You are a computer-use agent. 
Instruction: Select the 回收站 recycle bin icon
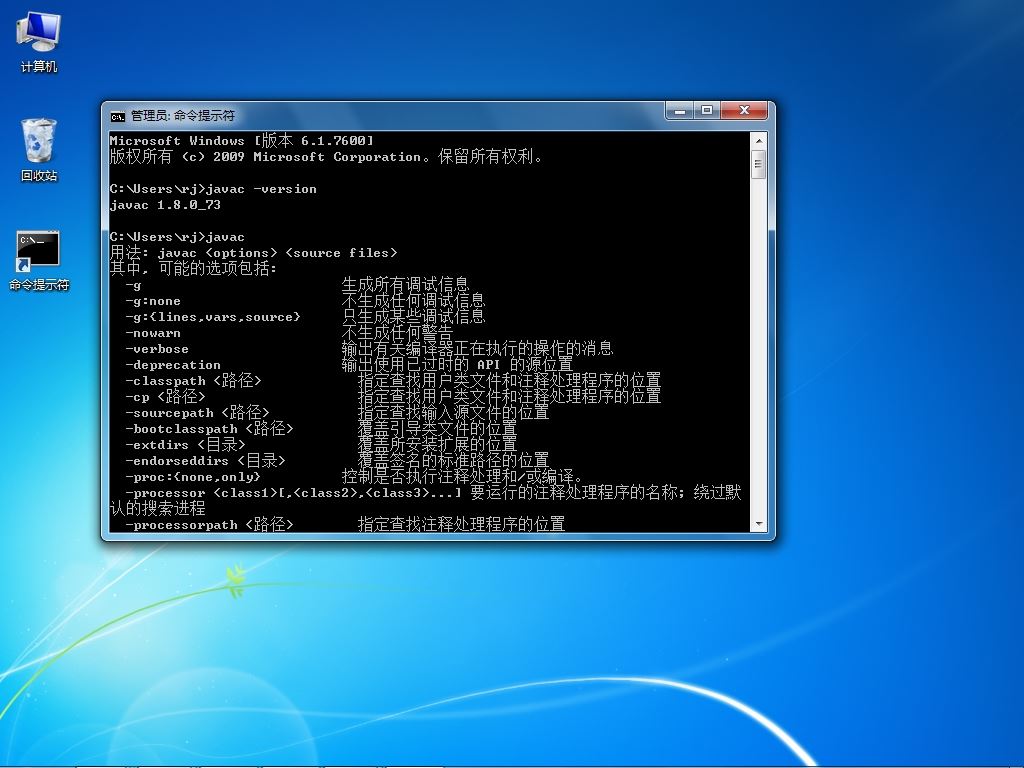[x=39, y=150]
